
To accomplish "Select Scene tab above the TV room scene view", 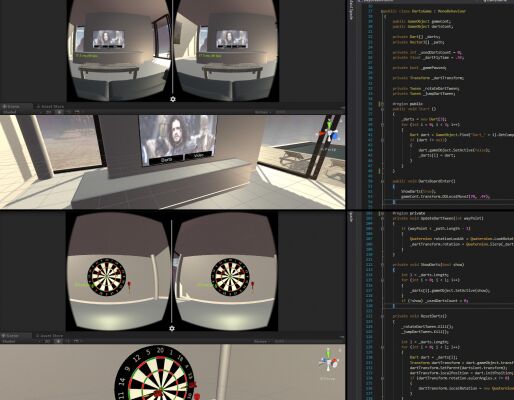I will pos(16,106).
